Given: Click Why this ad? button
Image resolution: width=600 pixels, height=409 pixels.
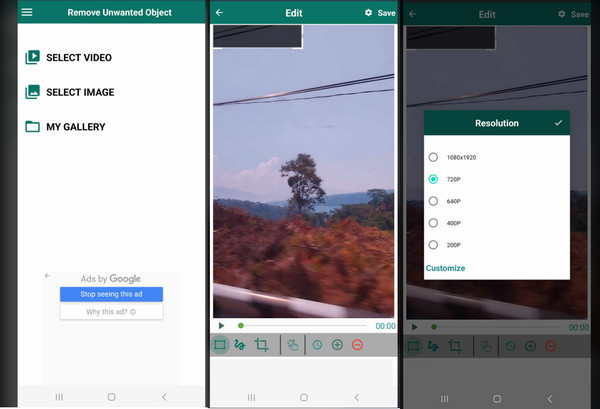Looking at the screenshot, I should point(111,312).
